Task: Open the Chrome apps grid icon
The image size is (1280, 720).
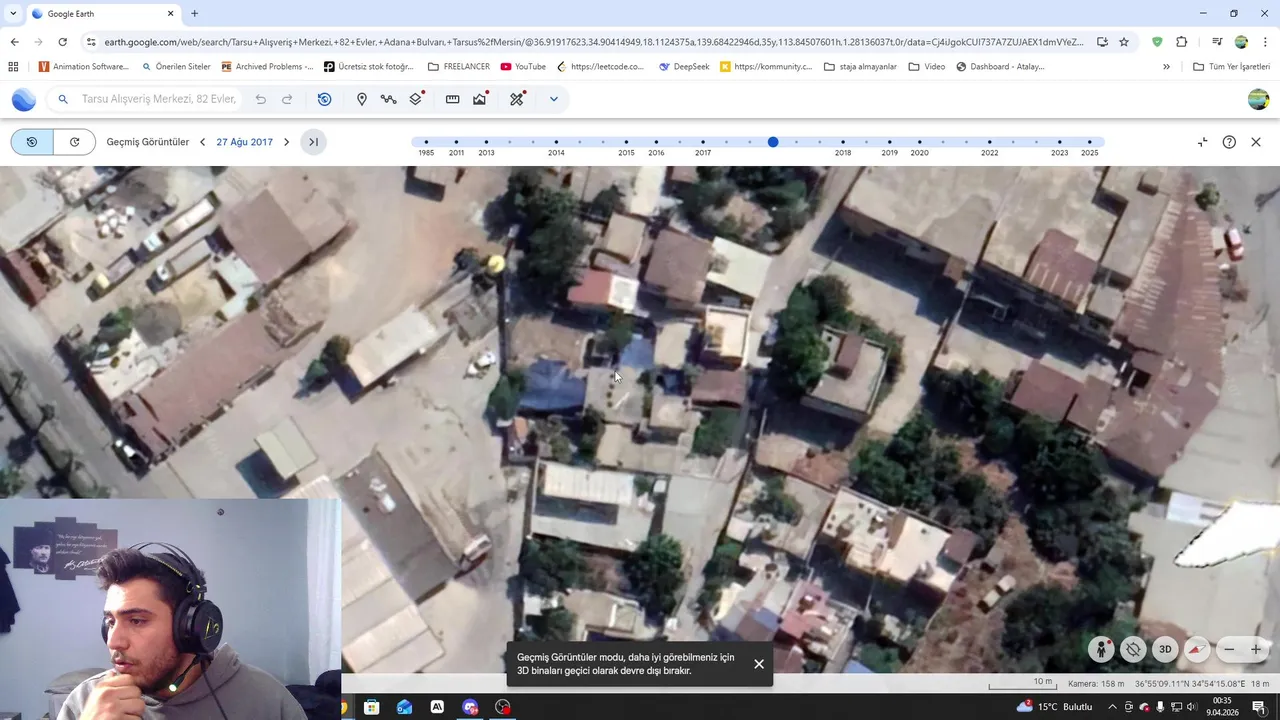Action: point(13,67)
